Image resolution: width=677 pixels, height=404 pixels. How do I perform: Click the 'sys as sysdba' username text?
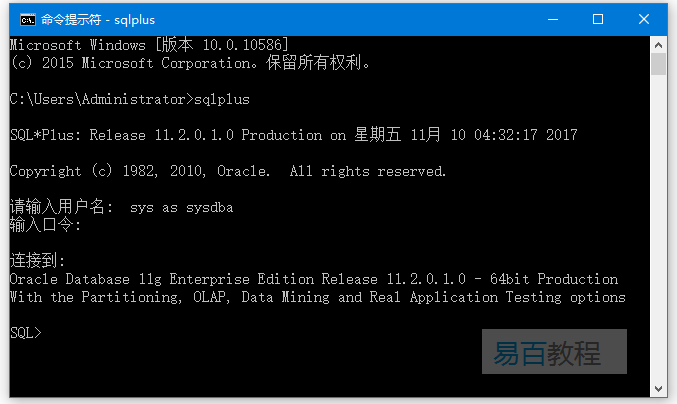click(181, 207)
